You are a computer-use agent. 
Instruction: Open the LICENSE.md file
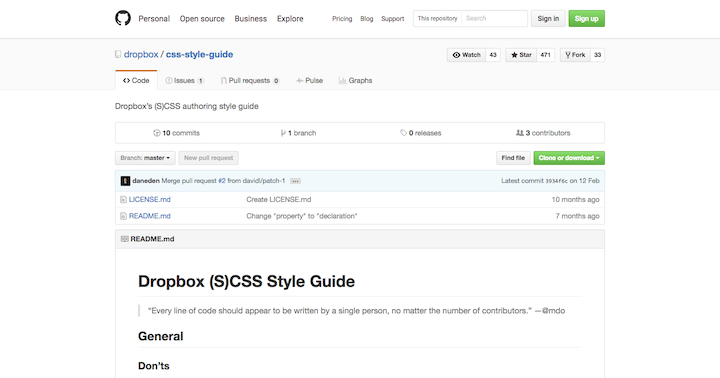(x=150, y=199)
